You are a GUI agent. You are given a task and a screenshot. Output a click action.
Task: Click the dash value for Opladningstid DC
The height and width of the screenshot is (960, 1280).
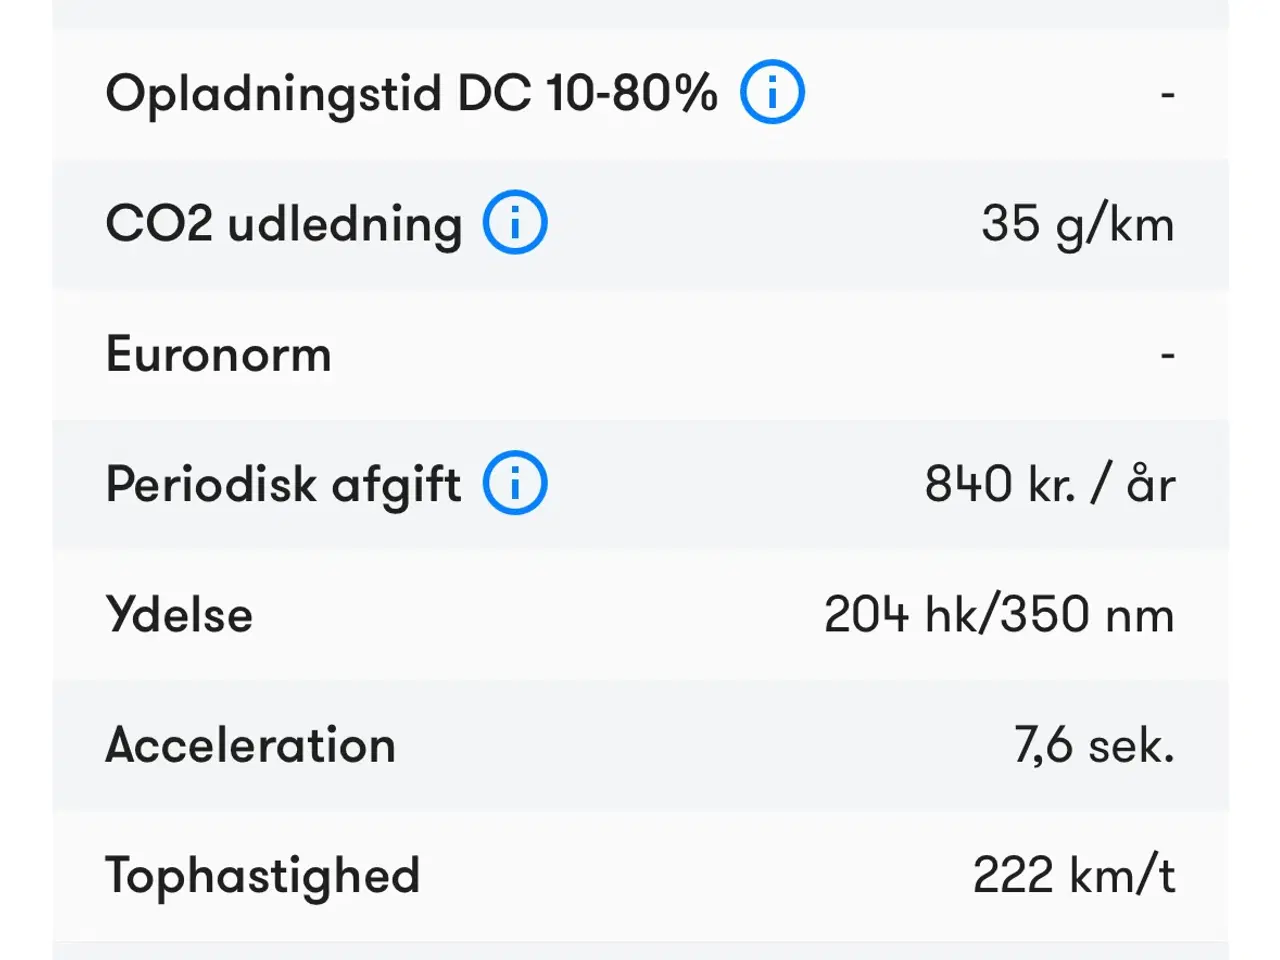(x=1167, y=95)
